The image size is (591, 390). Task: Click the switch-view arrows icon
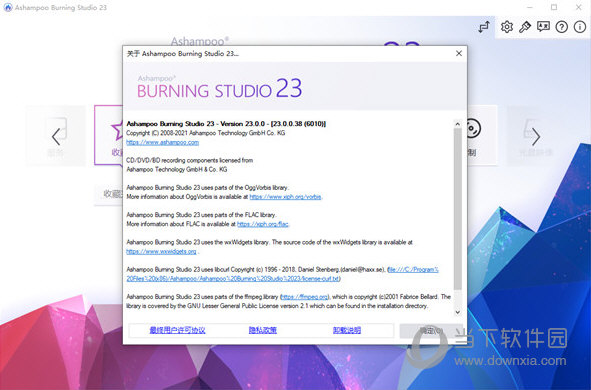coord(484,27)
